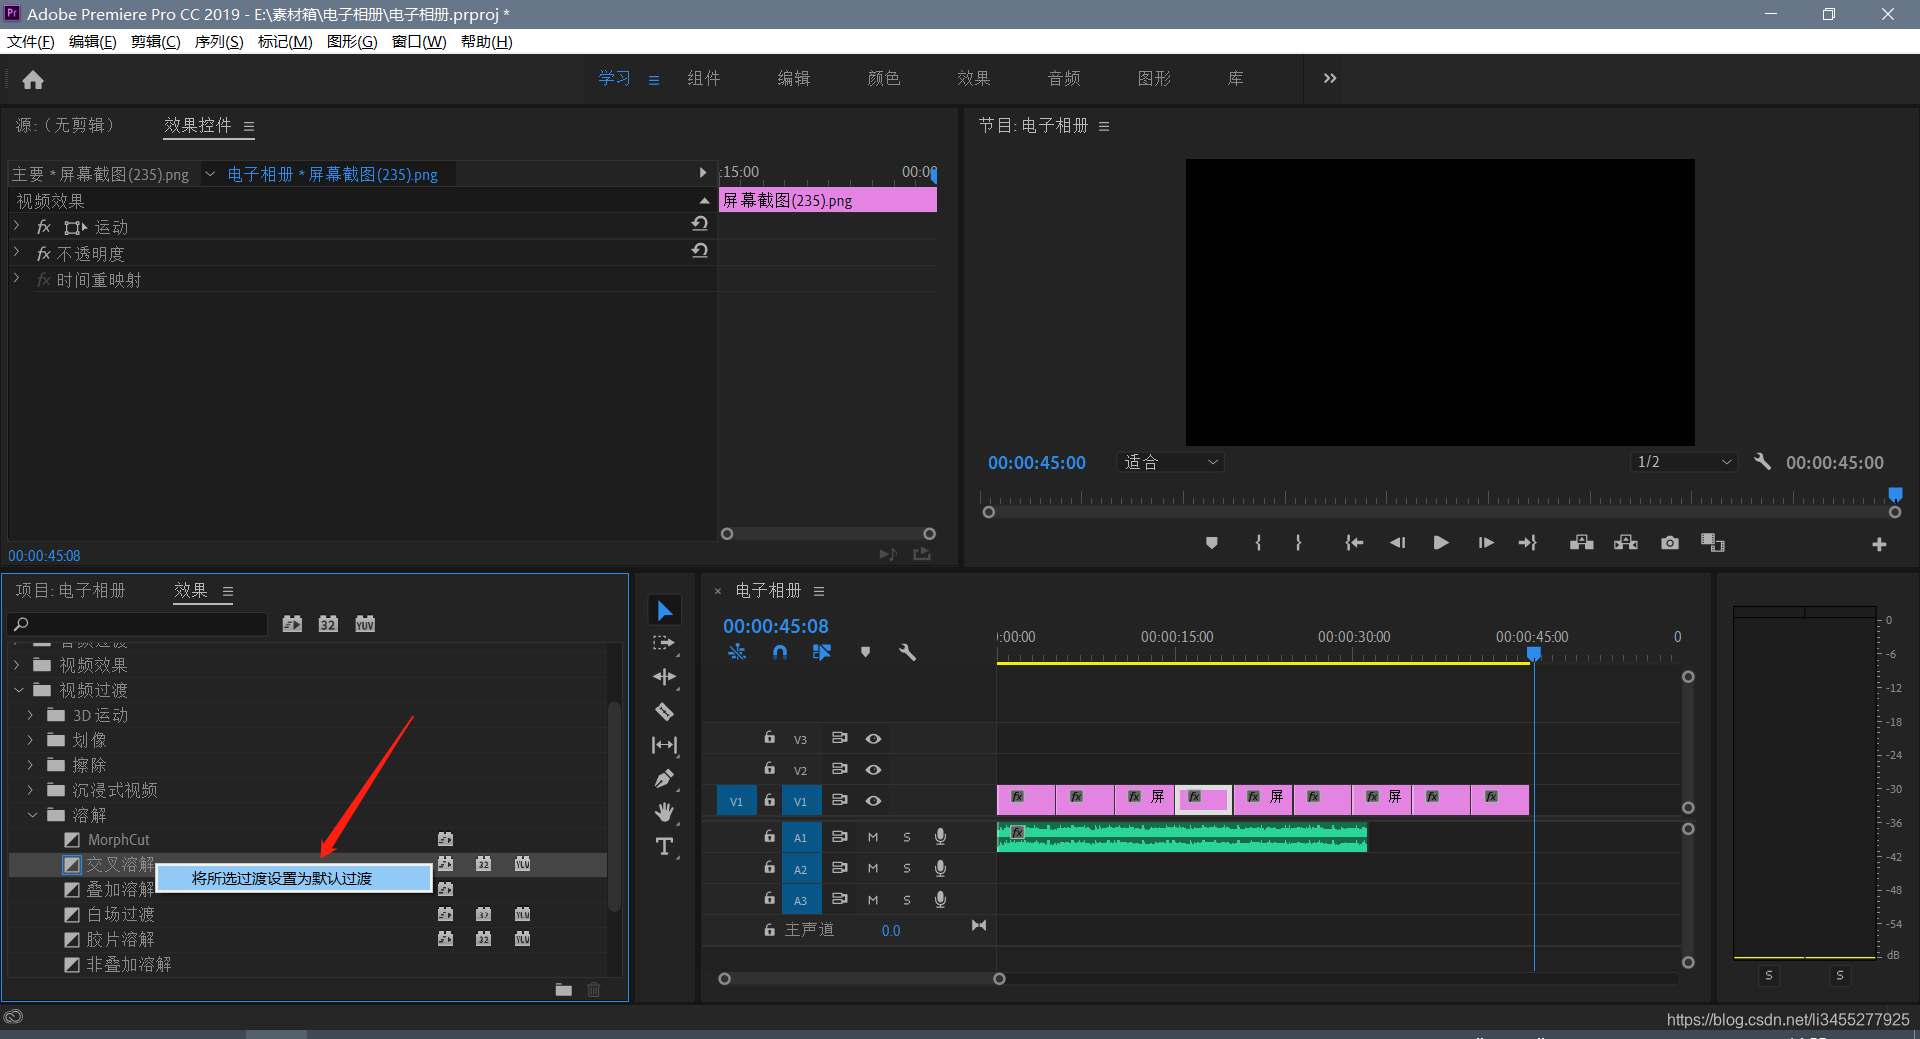Click Extract button in program monitor
The image size is (1920, 1039).
coord(1626,543)
